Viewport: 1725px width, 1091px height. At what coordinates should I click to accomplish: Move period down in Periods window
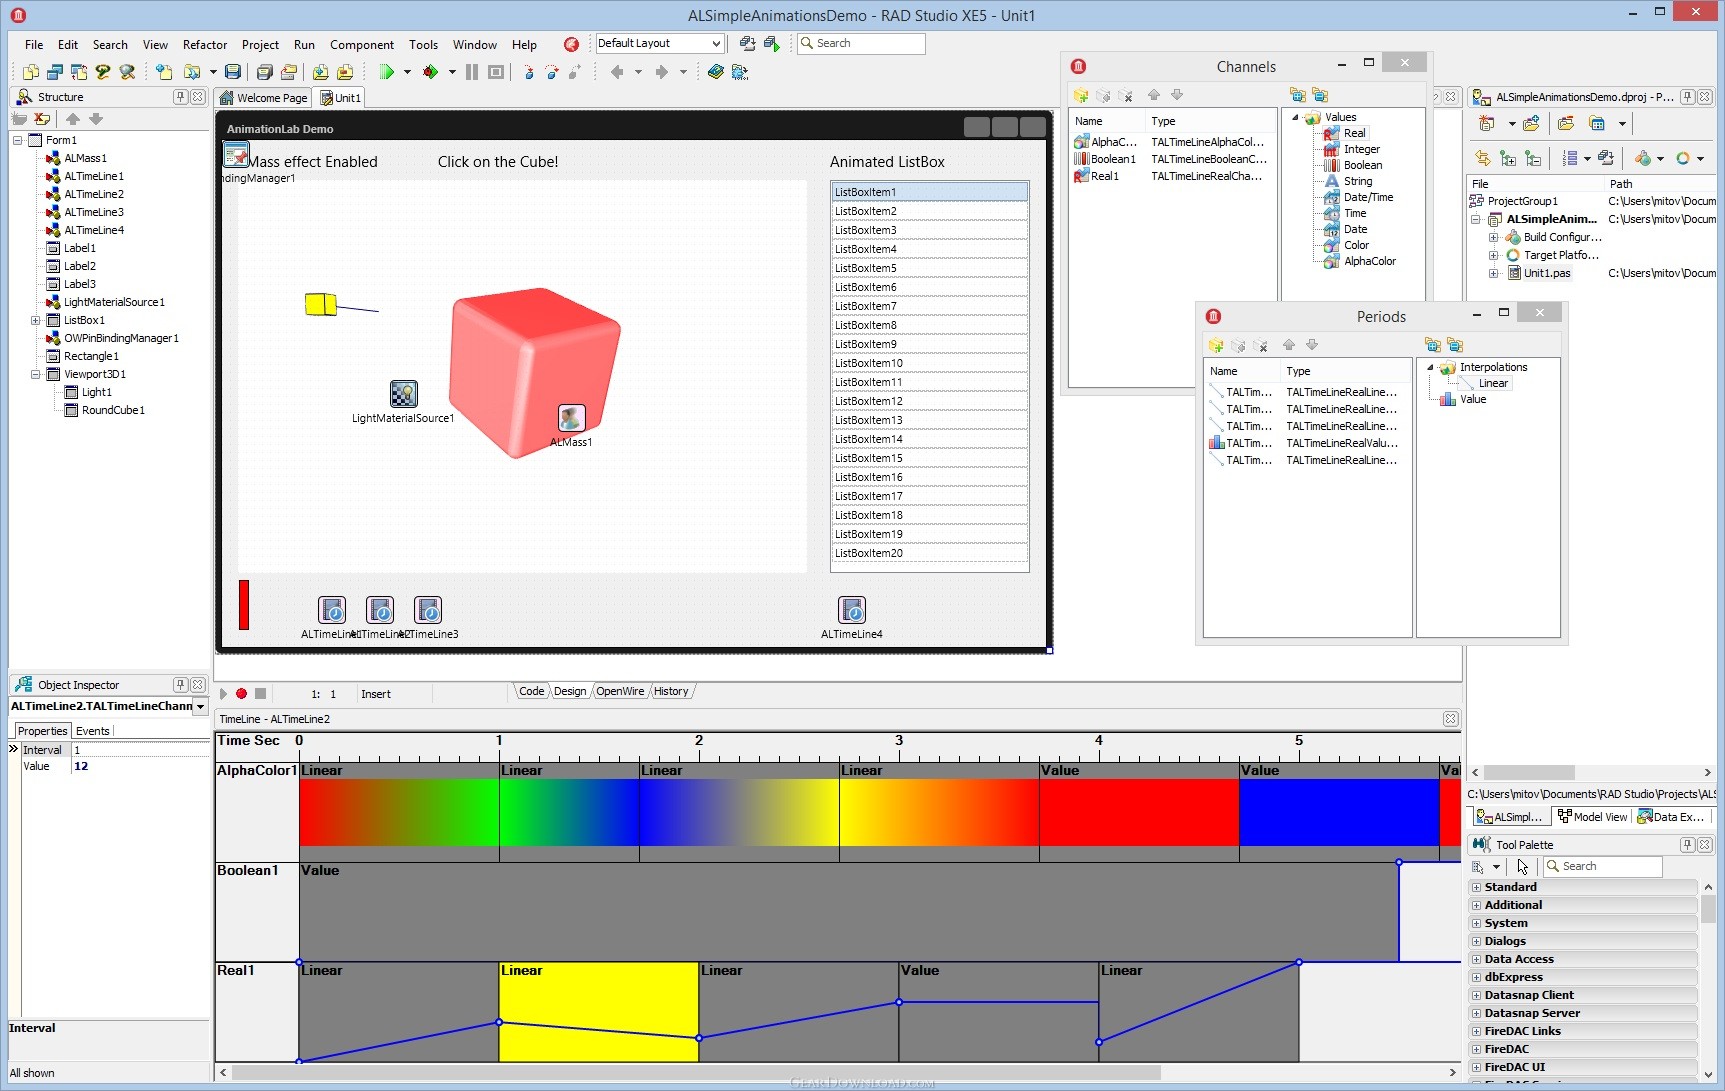pyautogui.click(x=1312, y=345)
